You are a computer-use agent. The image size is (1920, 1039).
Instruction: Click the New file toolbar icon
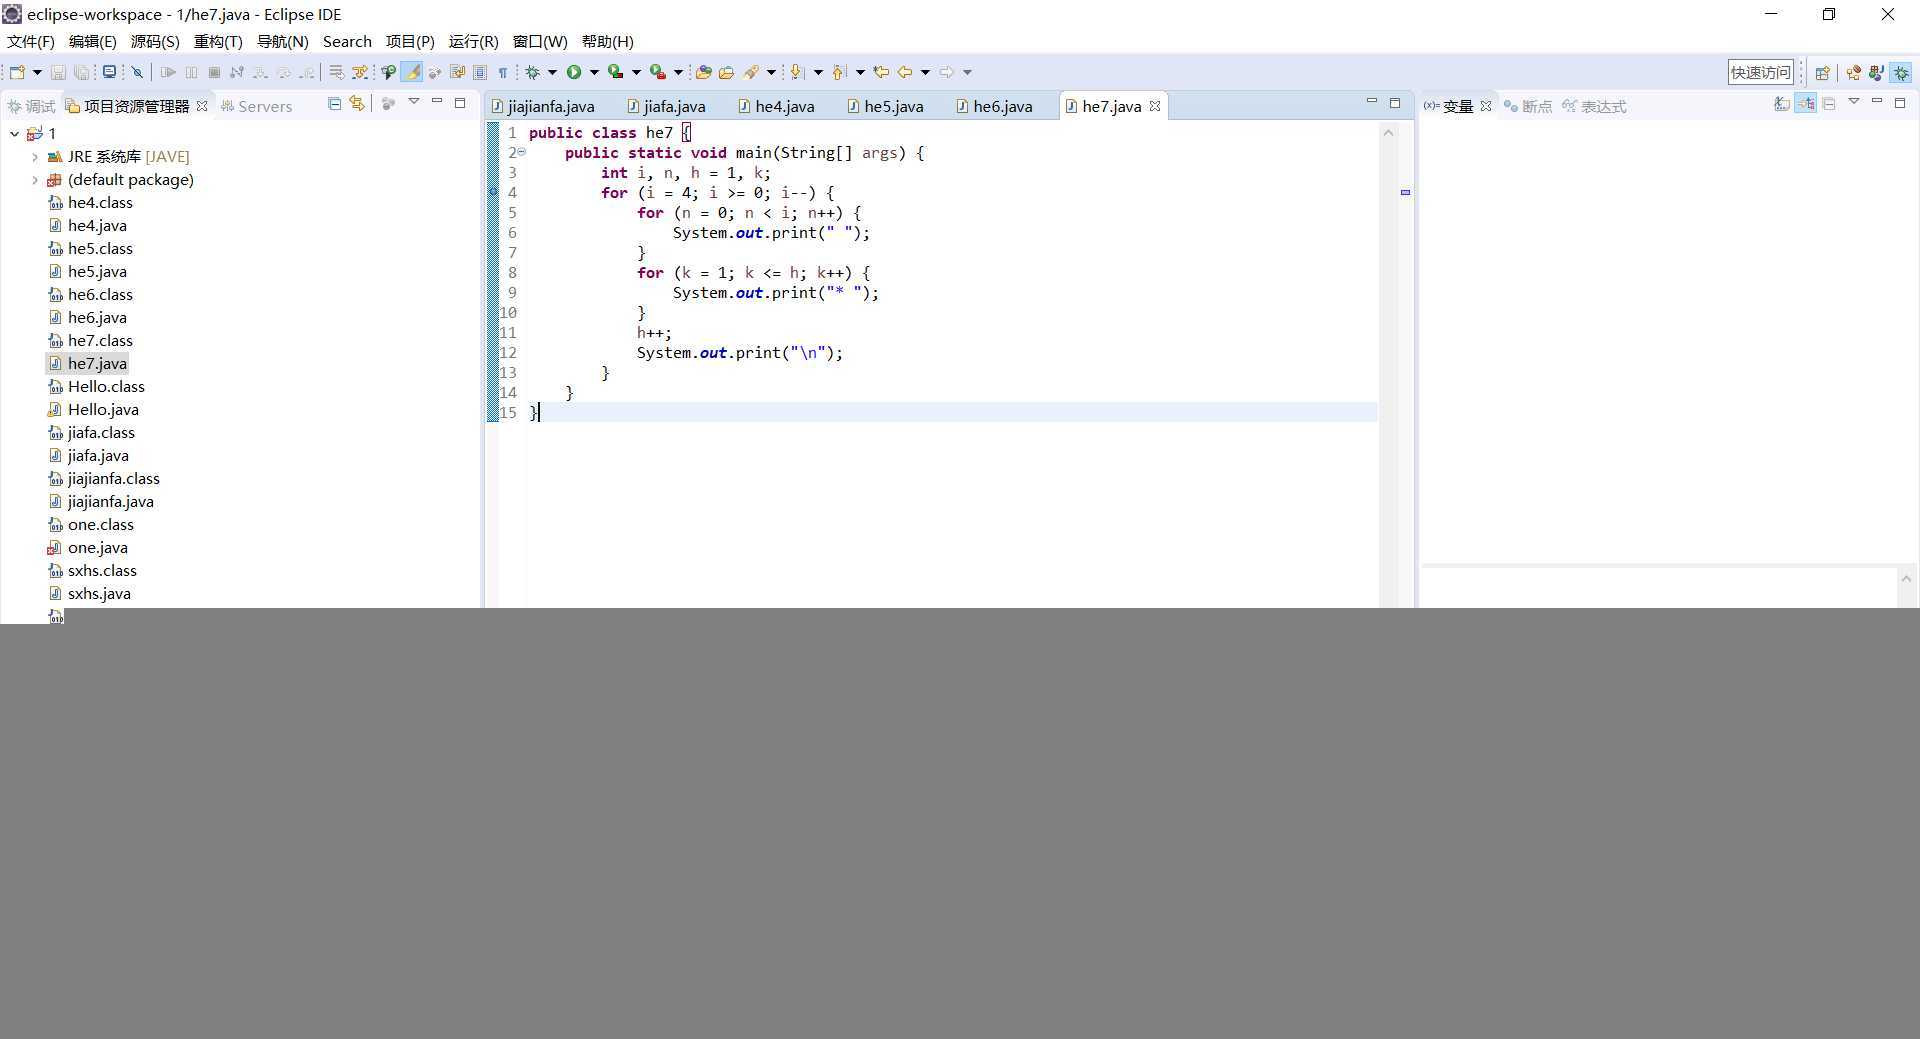click(17, 72)
